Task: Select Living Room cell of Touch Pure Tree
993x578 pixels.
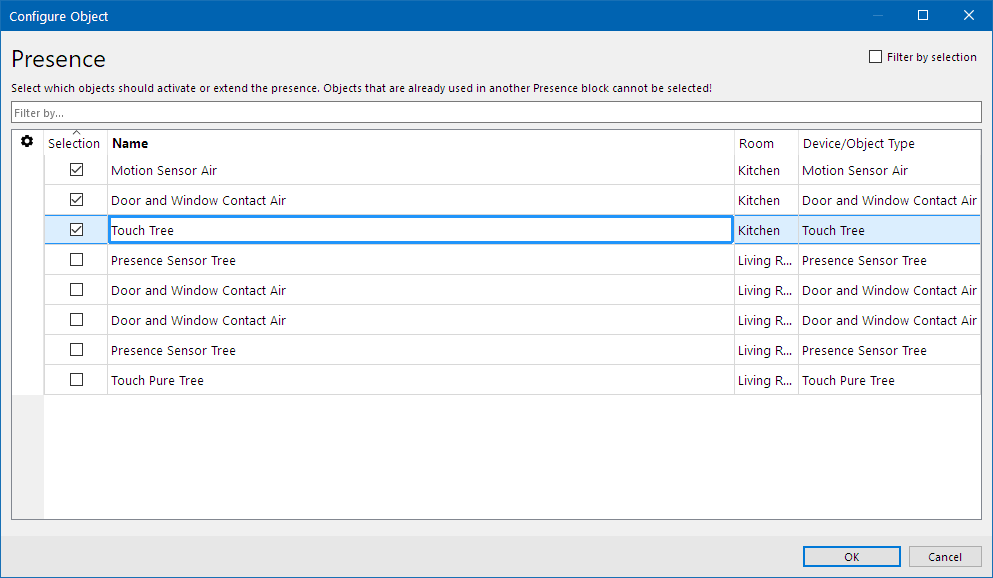Action: (x=766, y=380)
